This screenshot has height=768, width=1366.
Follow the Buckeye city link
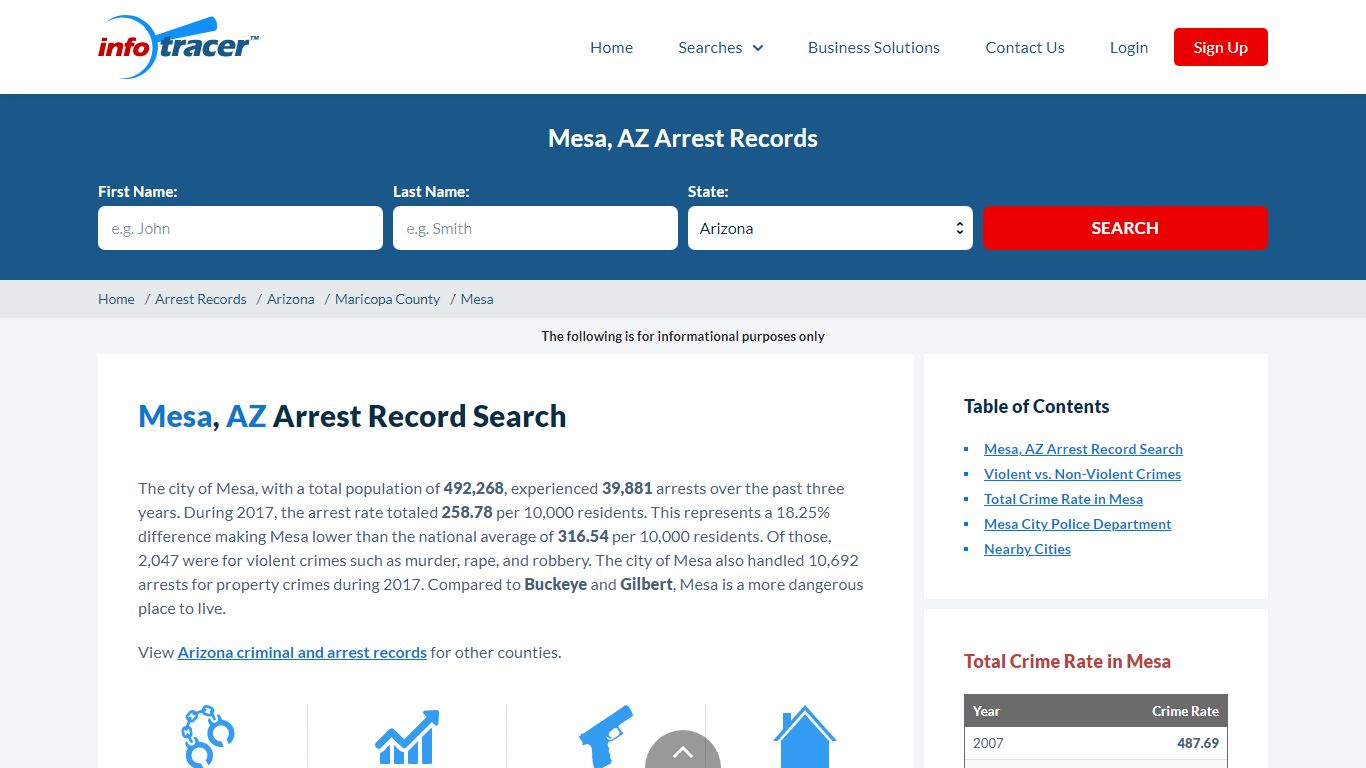point(556,584)
